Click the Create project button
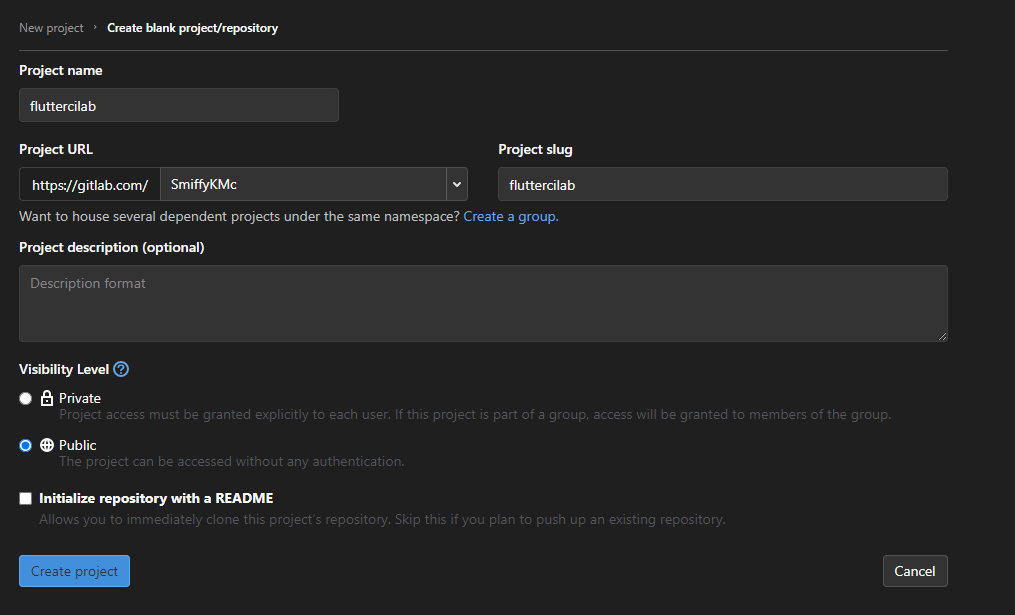This screenshot has height=615, width=1015. point(74,571)
